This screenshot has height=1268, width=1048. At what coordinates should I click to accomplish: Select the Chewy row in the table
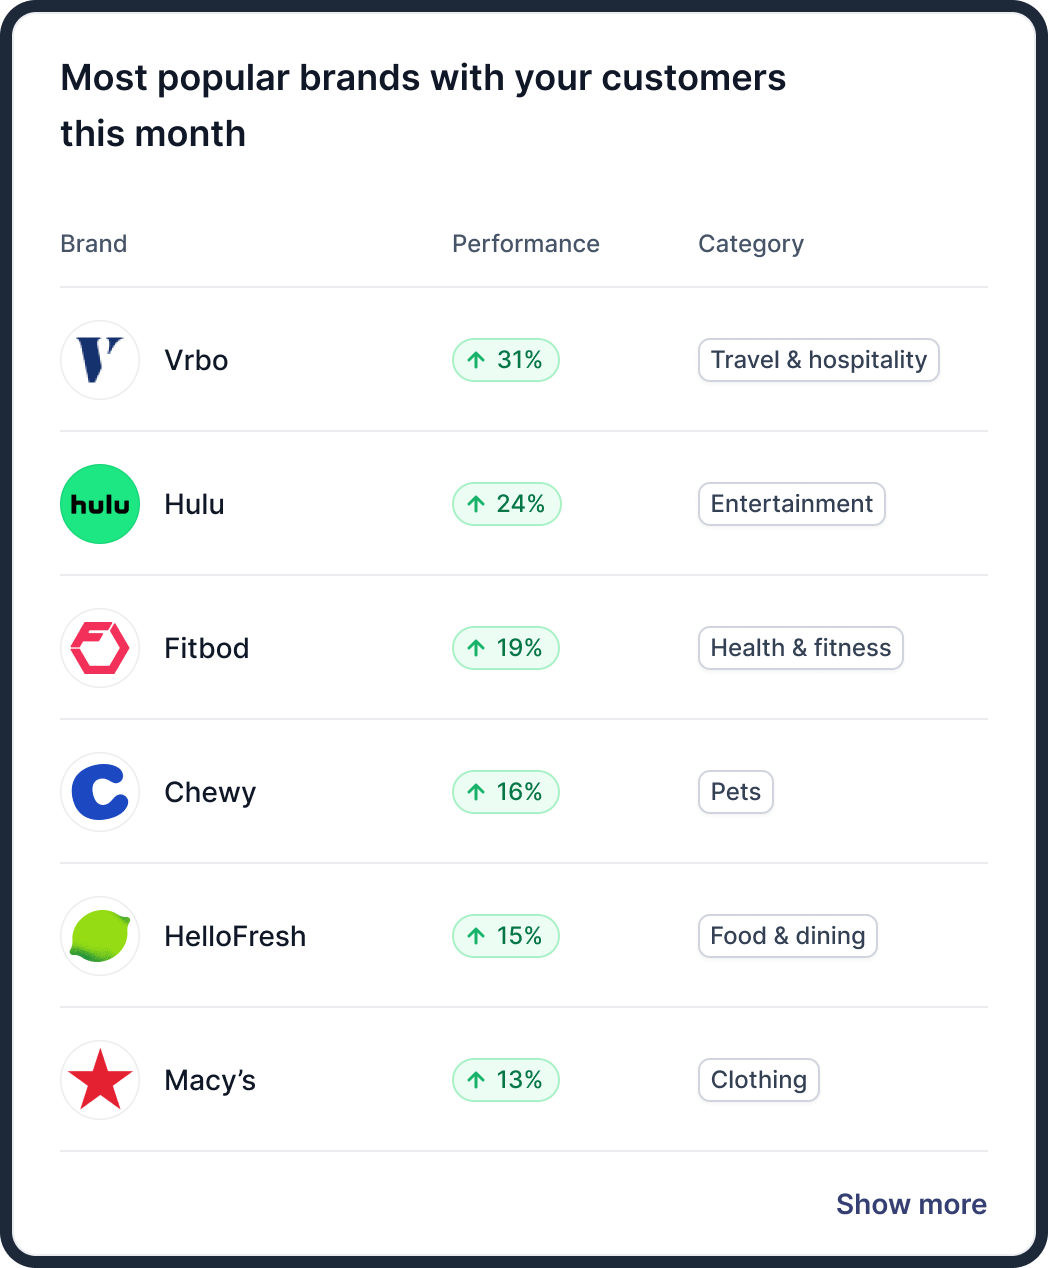(524, 792)
